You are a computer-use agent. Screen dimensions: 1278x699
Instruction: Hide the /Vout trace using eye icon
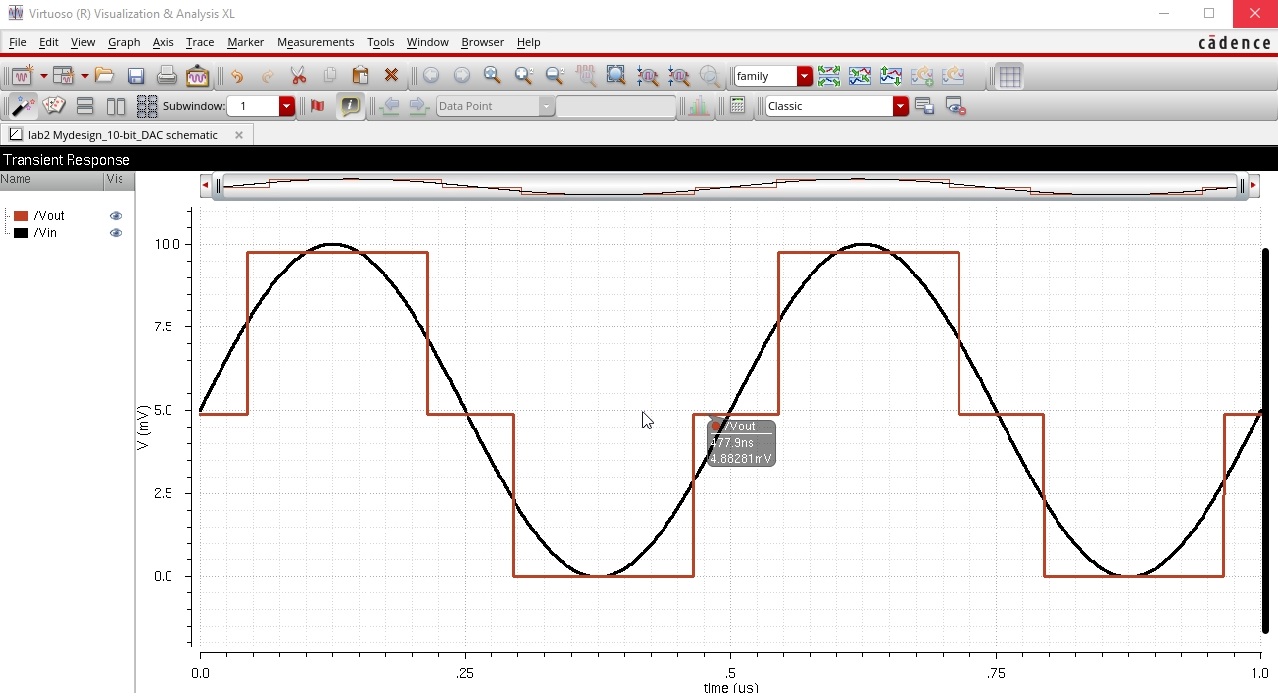coord(116,216)
